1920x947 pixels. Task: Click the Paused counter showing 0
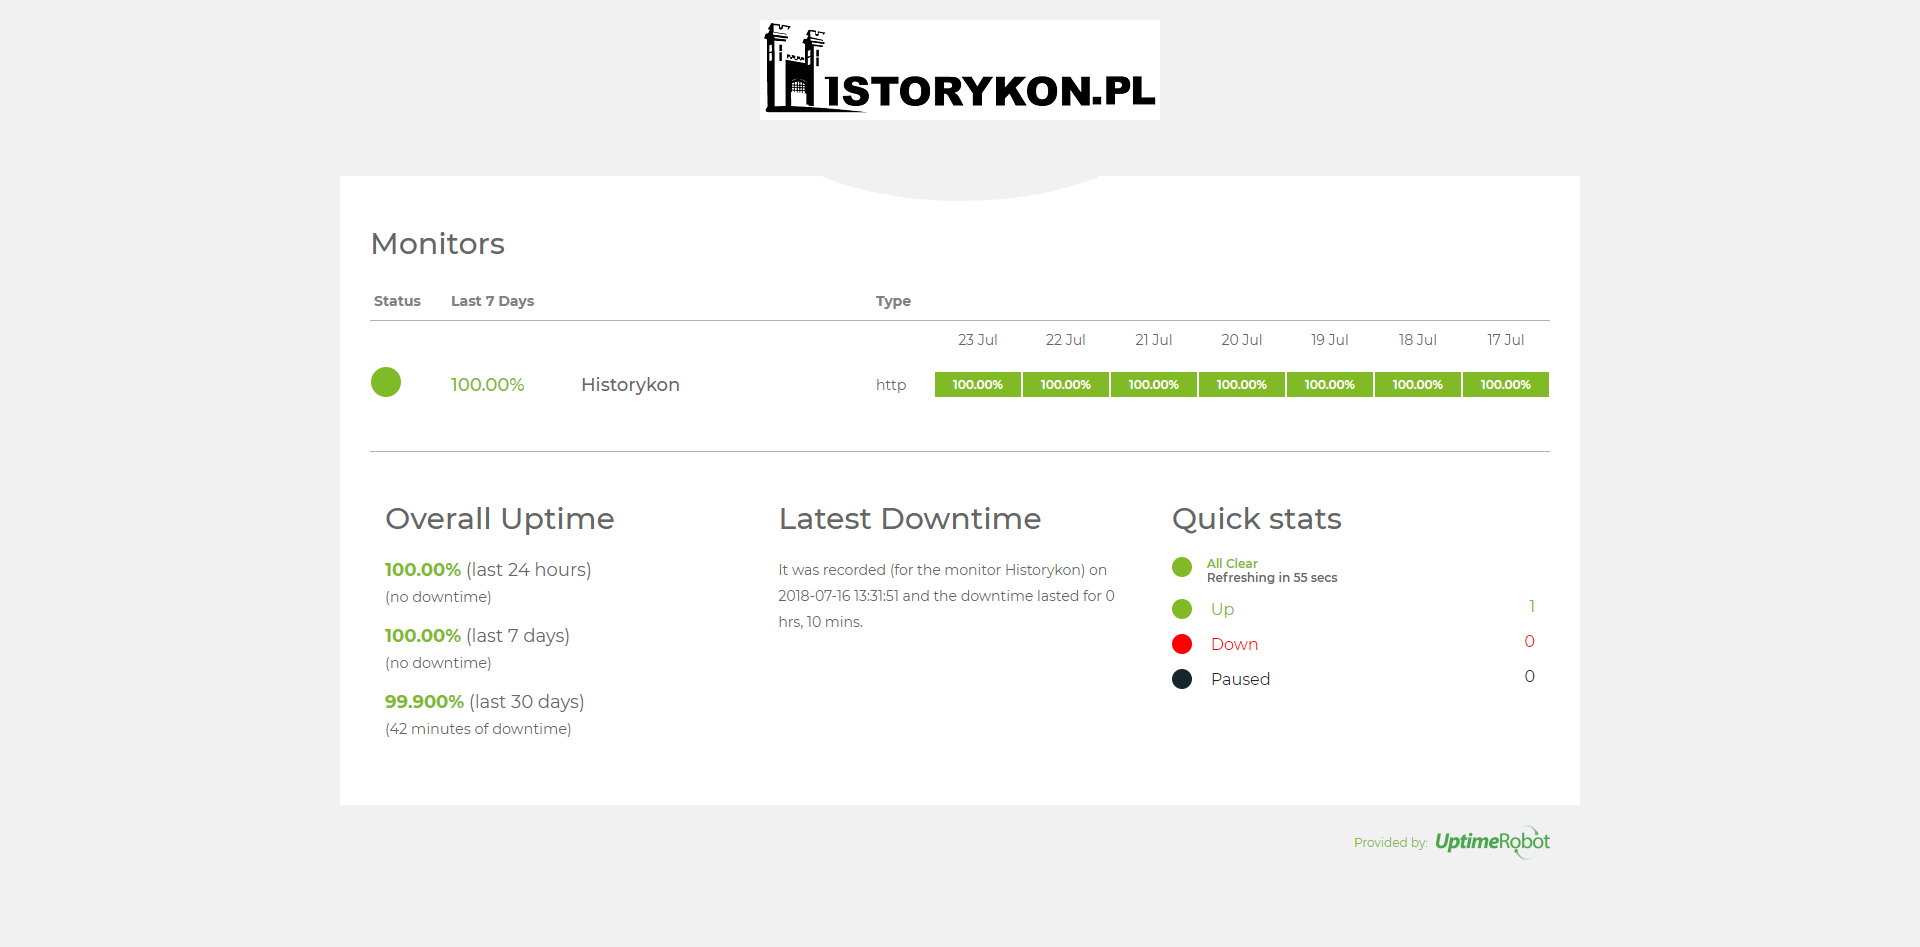[1529, 676]
